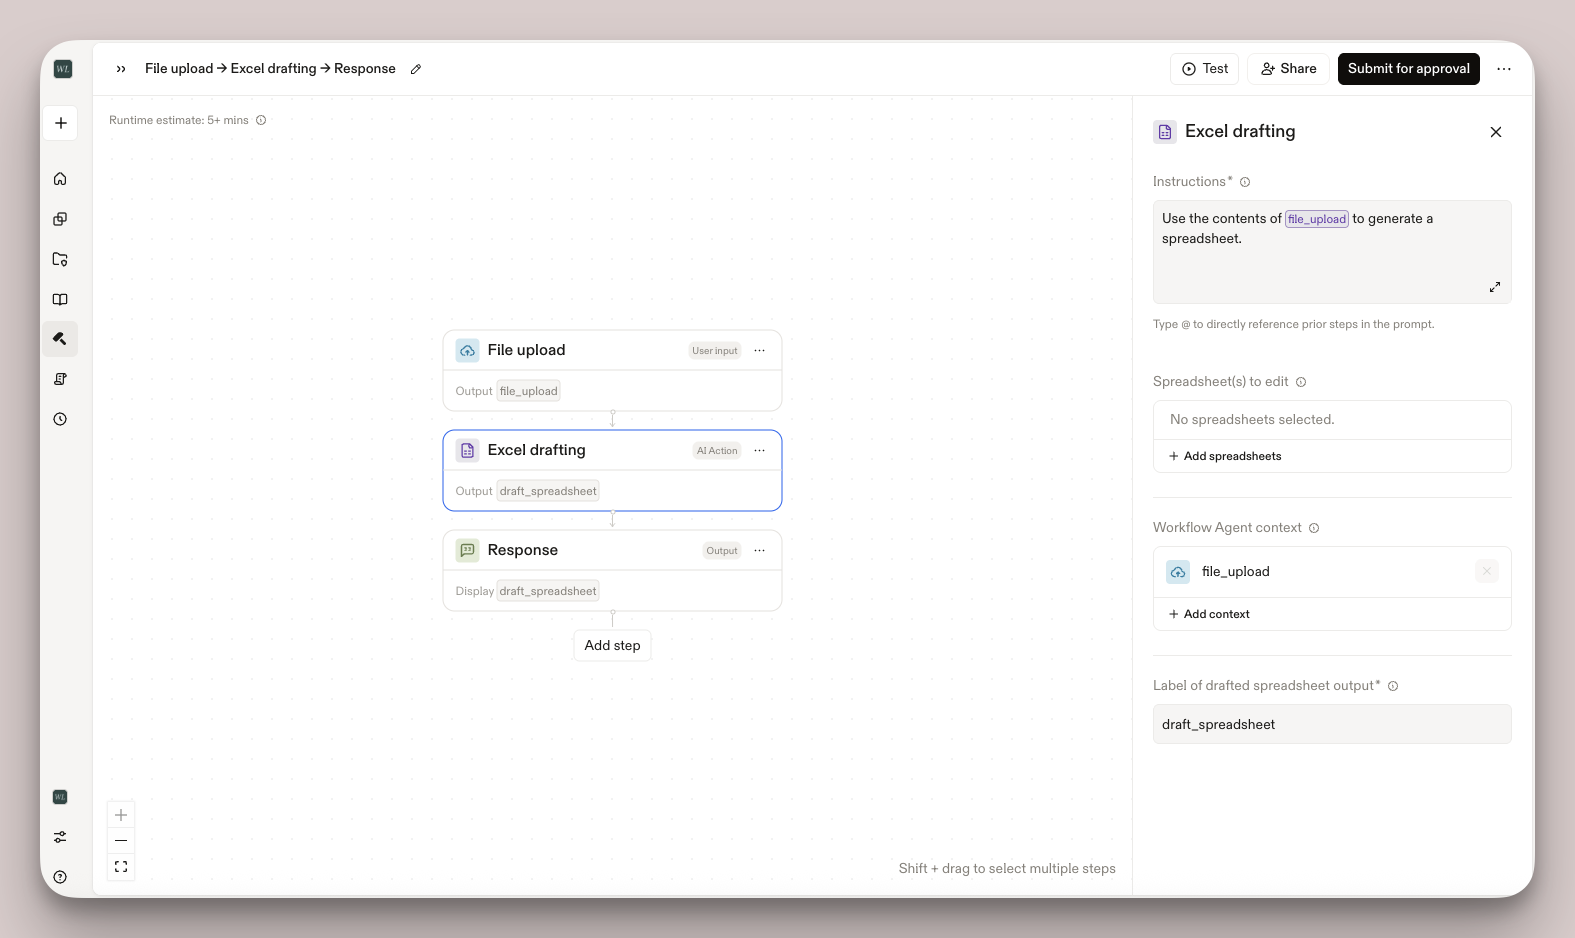Open the scroll document icon in sidebar
The image size is (1575, 938).
click(60, 379)
